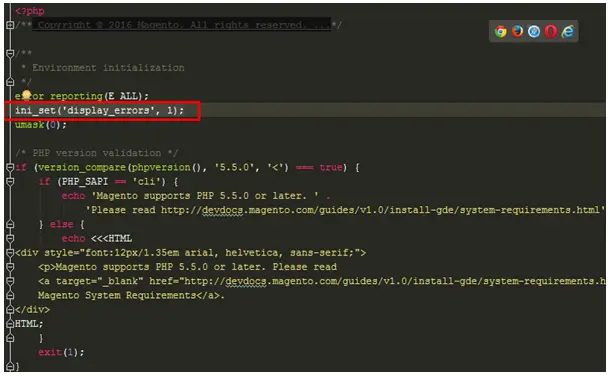Image resolution: width=614 pixels, height=376 pixels.
Task: Toggle fold marker beside HTML; line
Action: (x=10, y=324)
